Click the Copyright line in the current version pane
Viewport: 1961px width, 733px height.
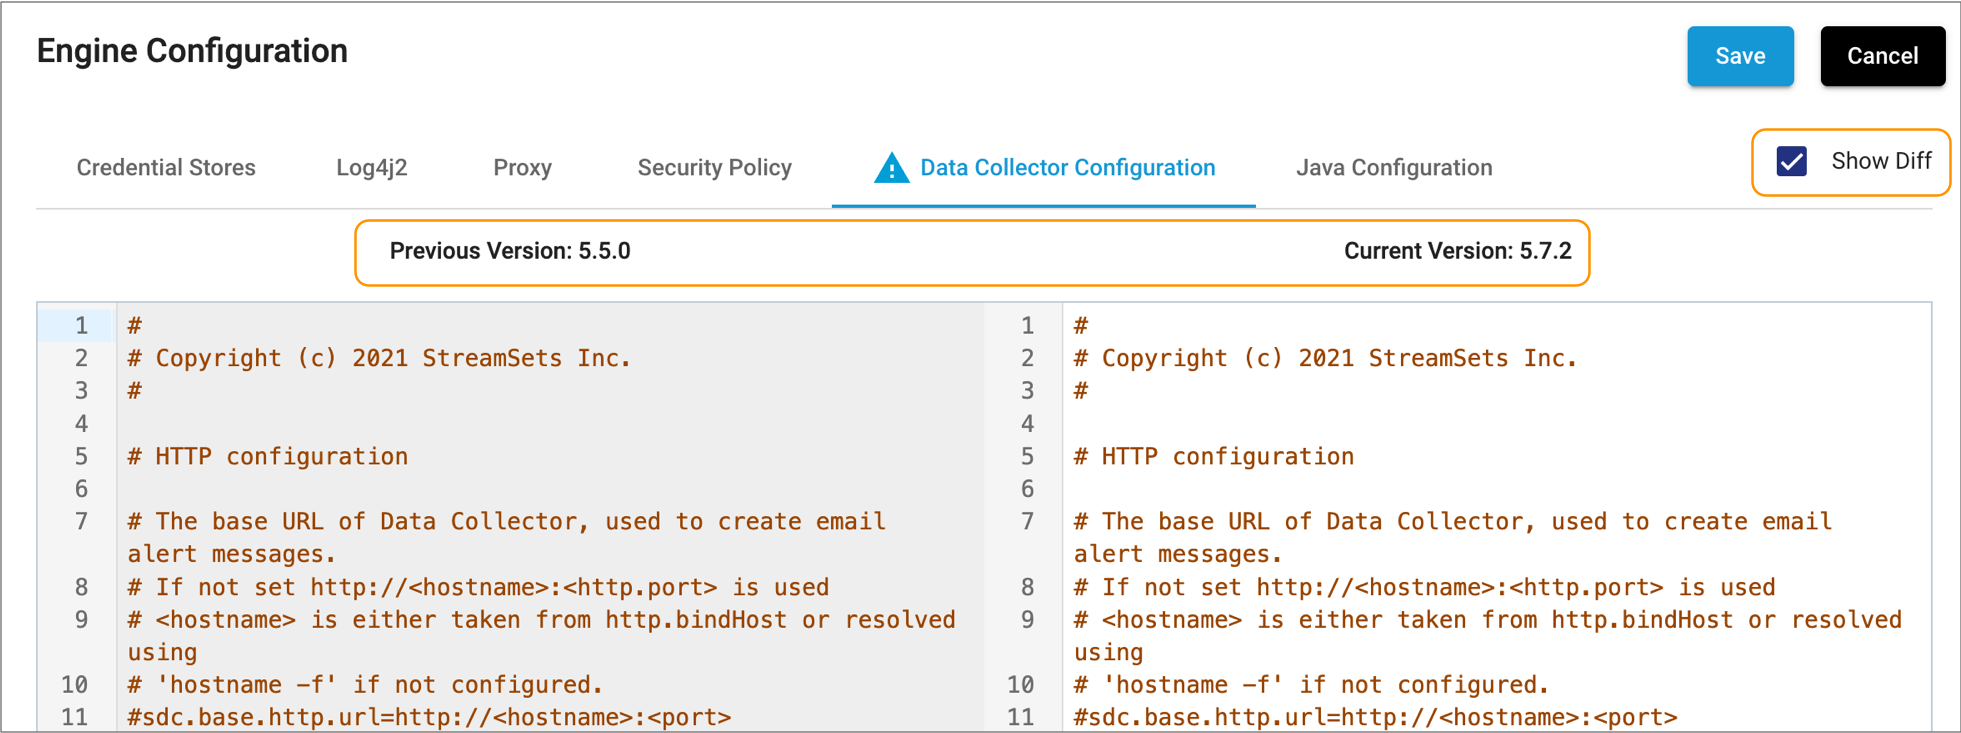(1325, 358)
